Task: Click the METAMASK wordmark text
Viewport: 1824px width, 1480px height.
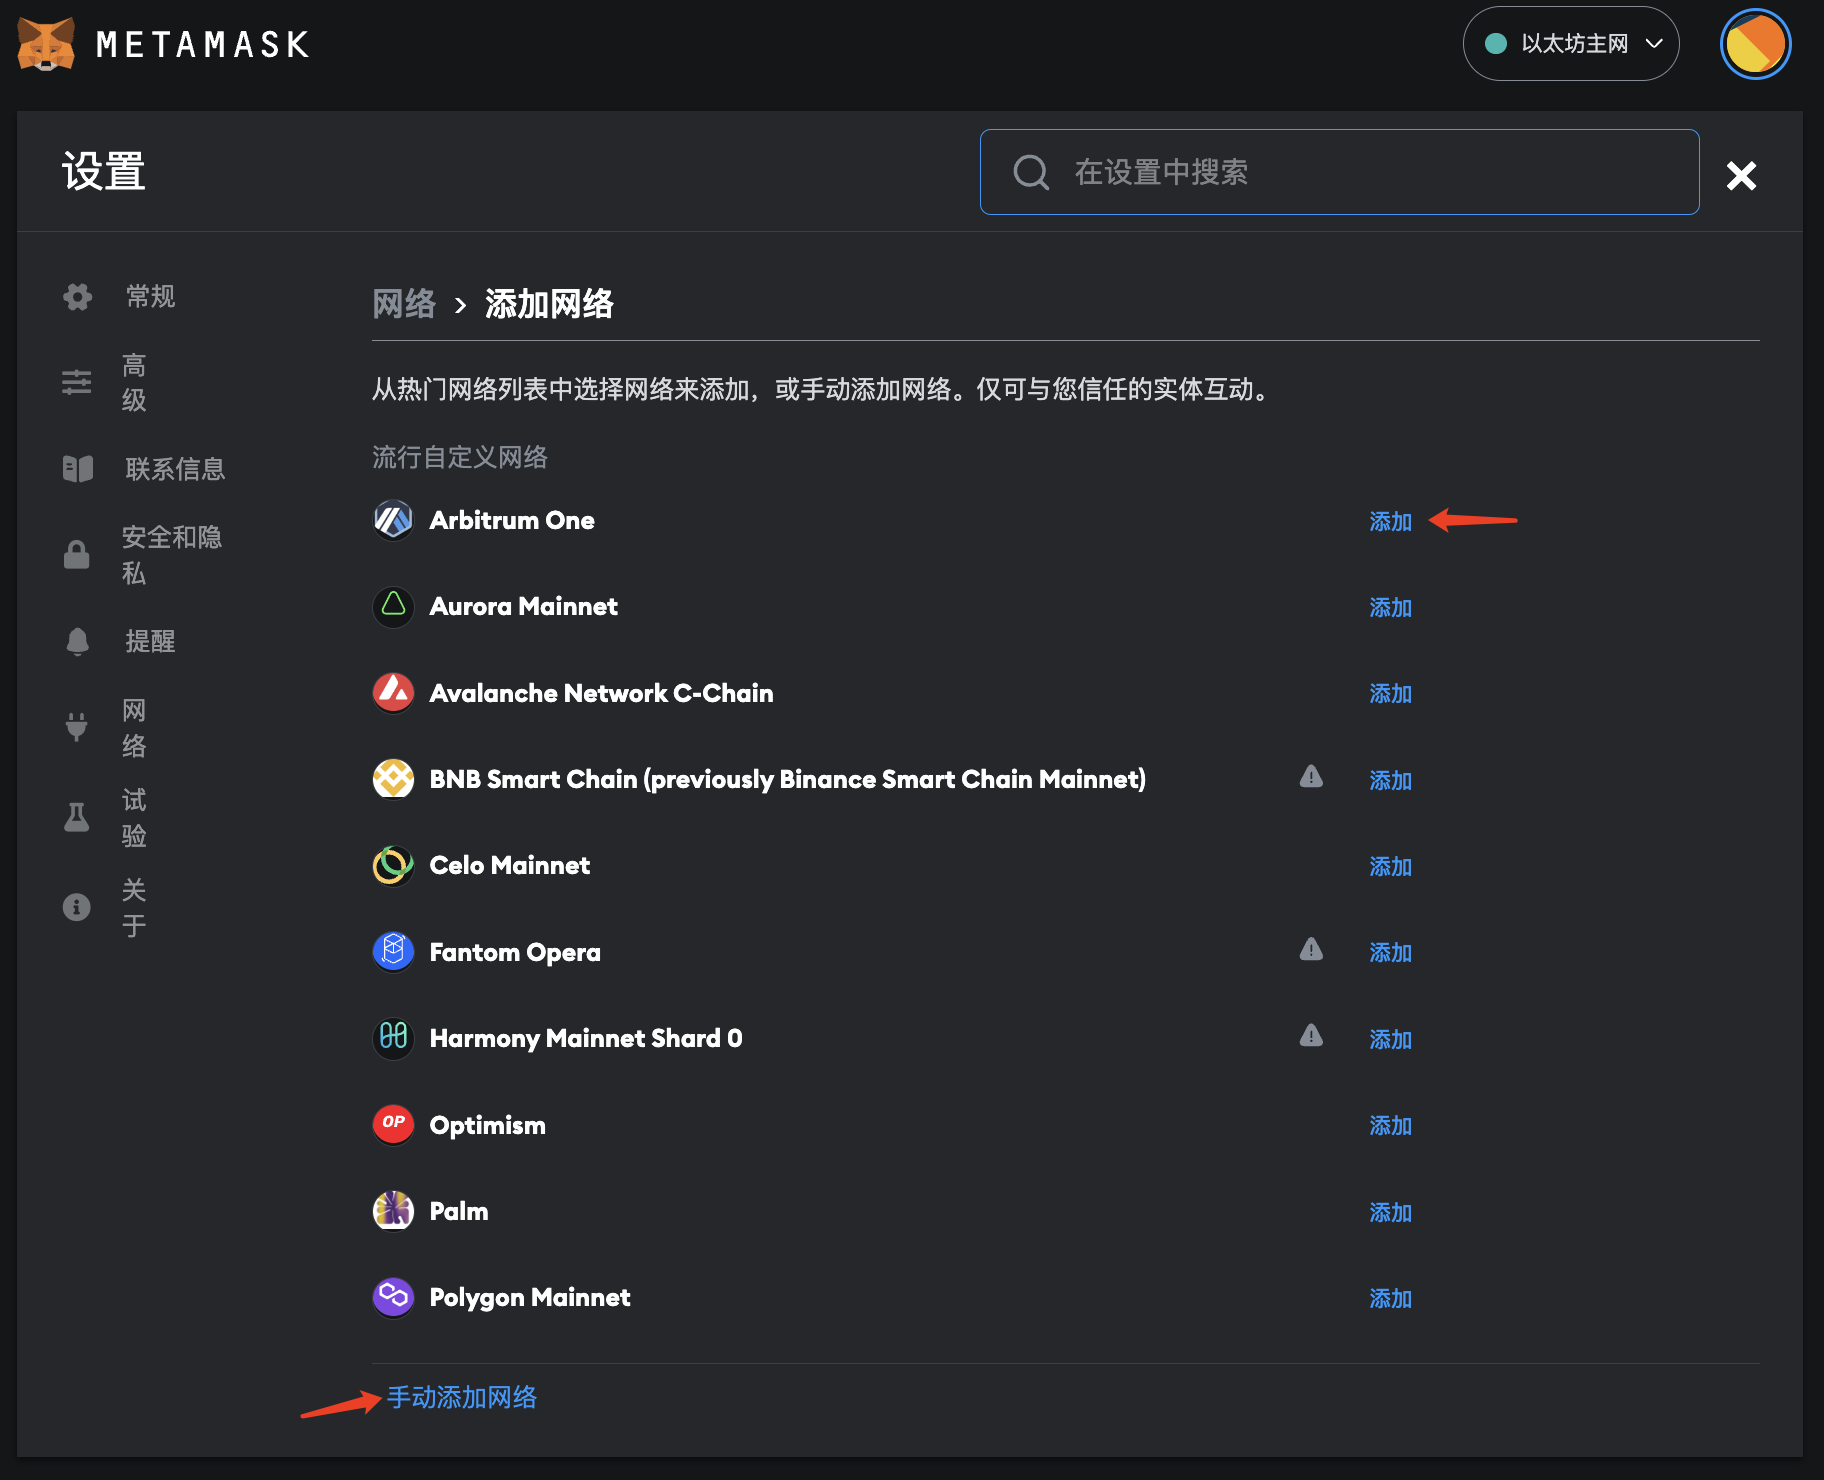Action: click(x=203, y=45)
